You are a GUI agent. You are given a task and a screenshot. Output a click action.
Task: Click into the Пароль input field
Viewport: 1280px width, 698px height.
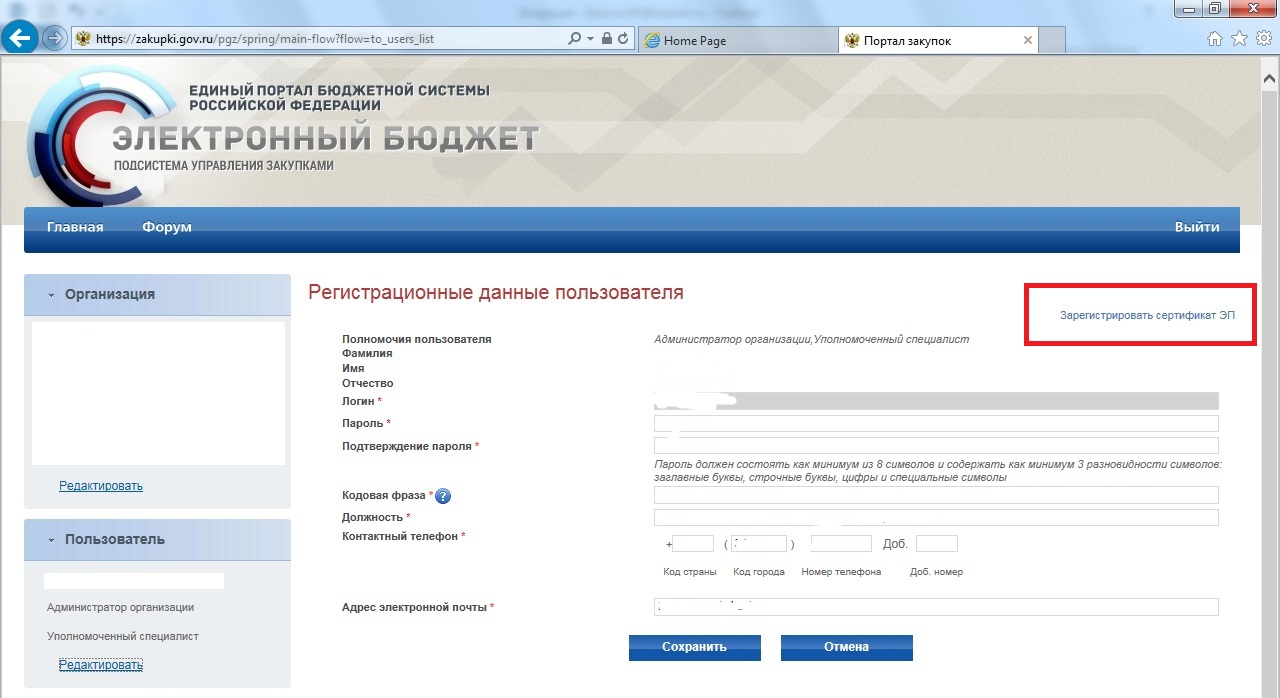936,424
